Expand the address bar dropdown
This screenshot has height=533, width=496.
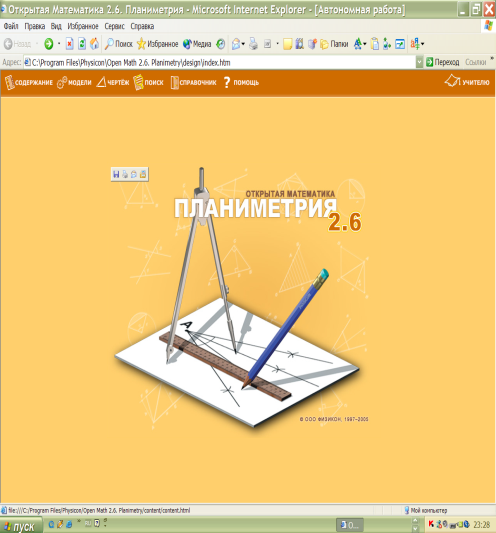click(x=419, y=62)
